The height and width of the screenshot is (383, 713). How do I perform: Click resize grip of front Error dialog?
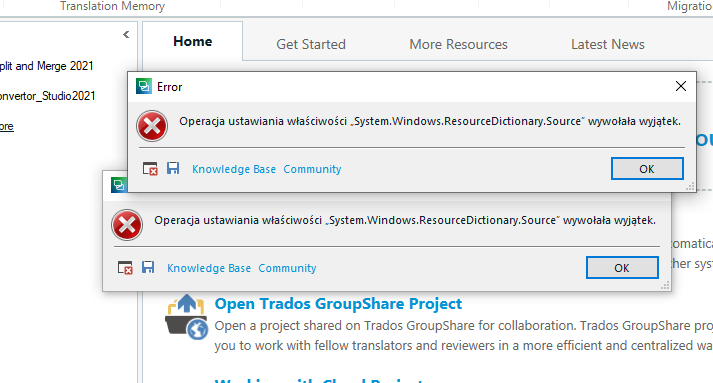pyautogui.click(x=691, y=186)
